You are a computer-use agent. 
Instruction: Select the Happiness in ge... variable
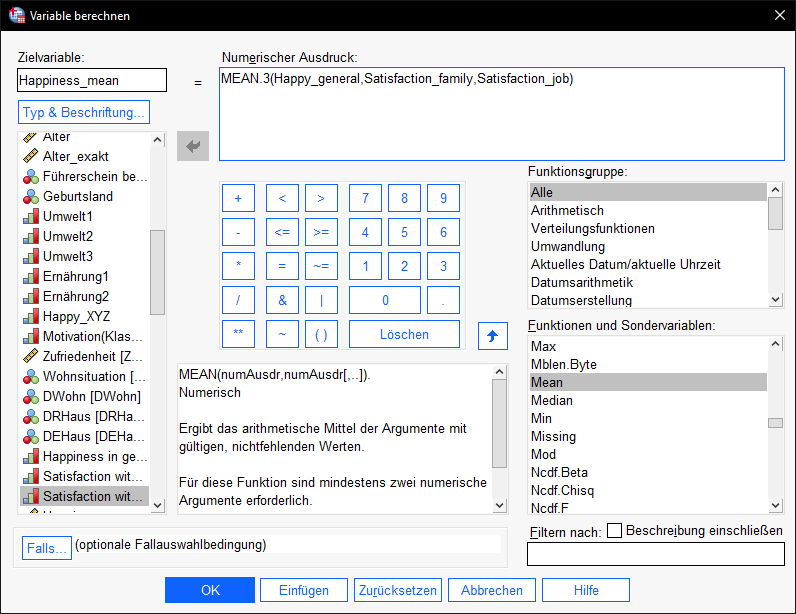pyautogui.click(x=84, y=457)
